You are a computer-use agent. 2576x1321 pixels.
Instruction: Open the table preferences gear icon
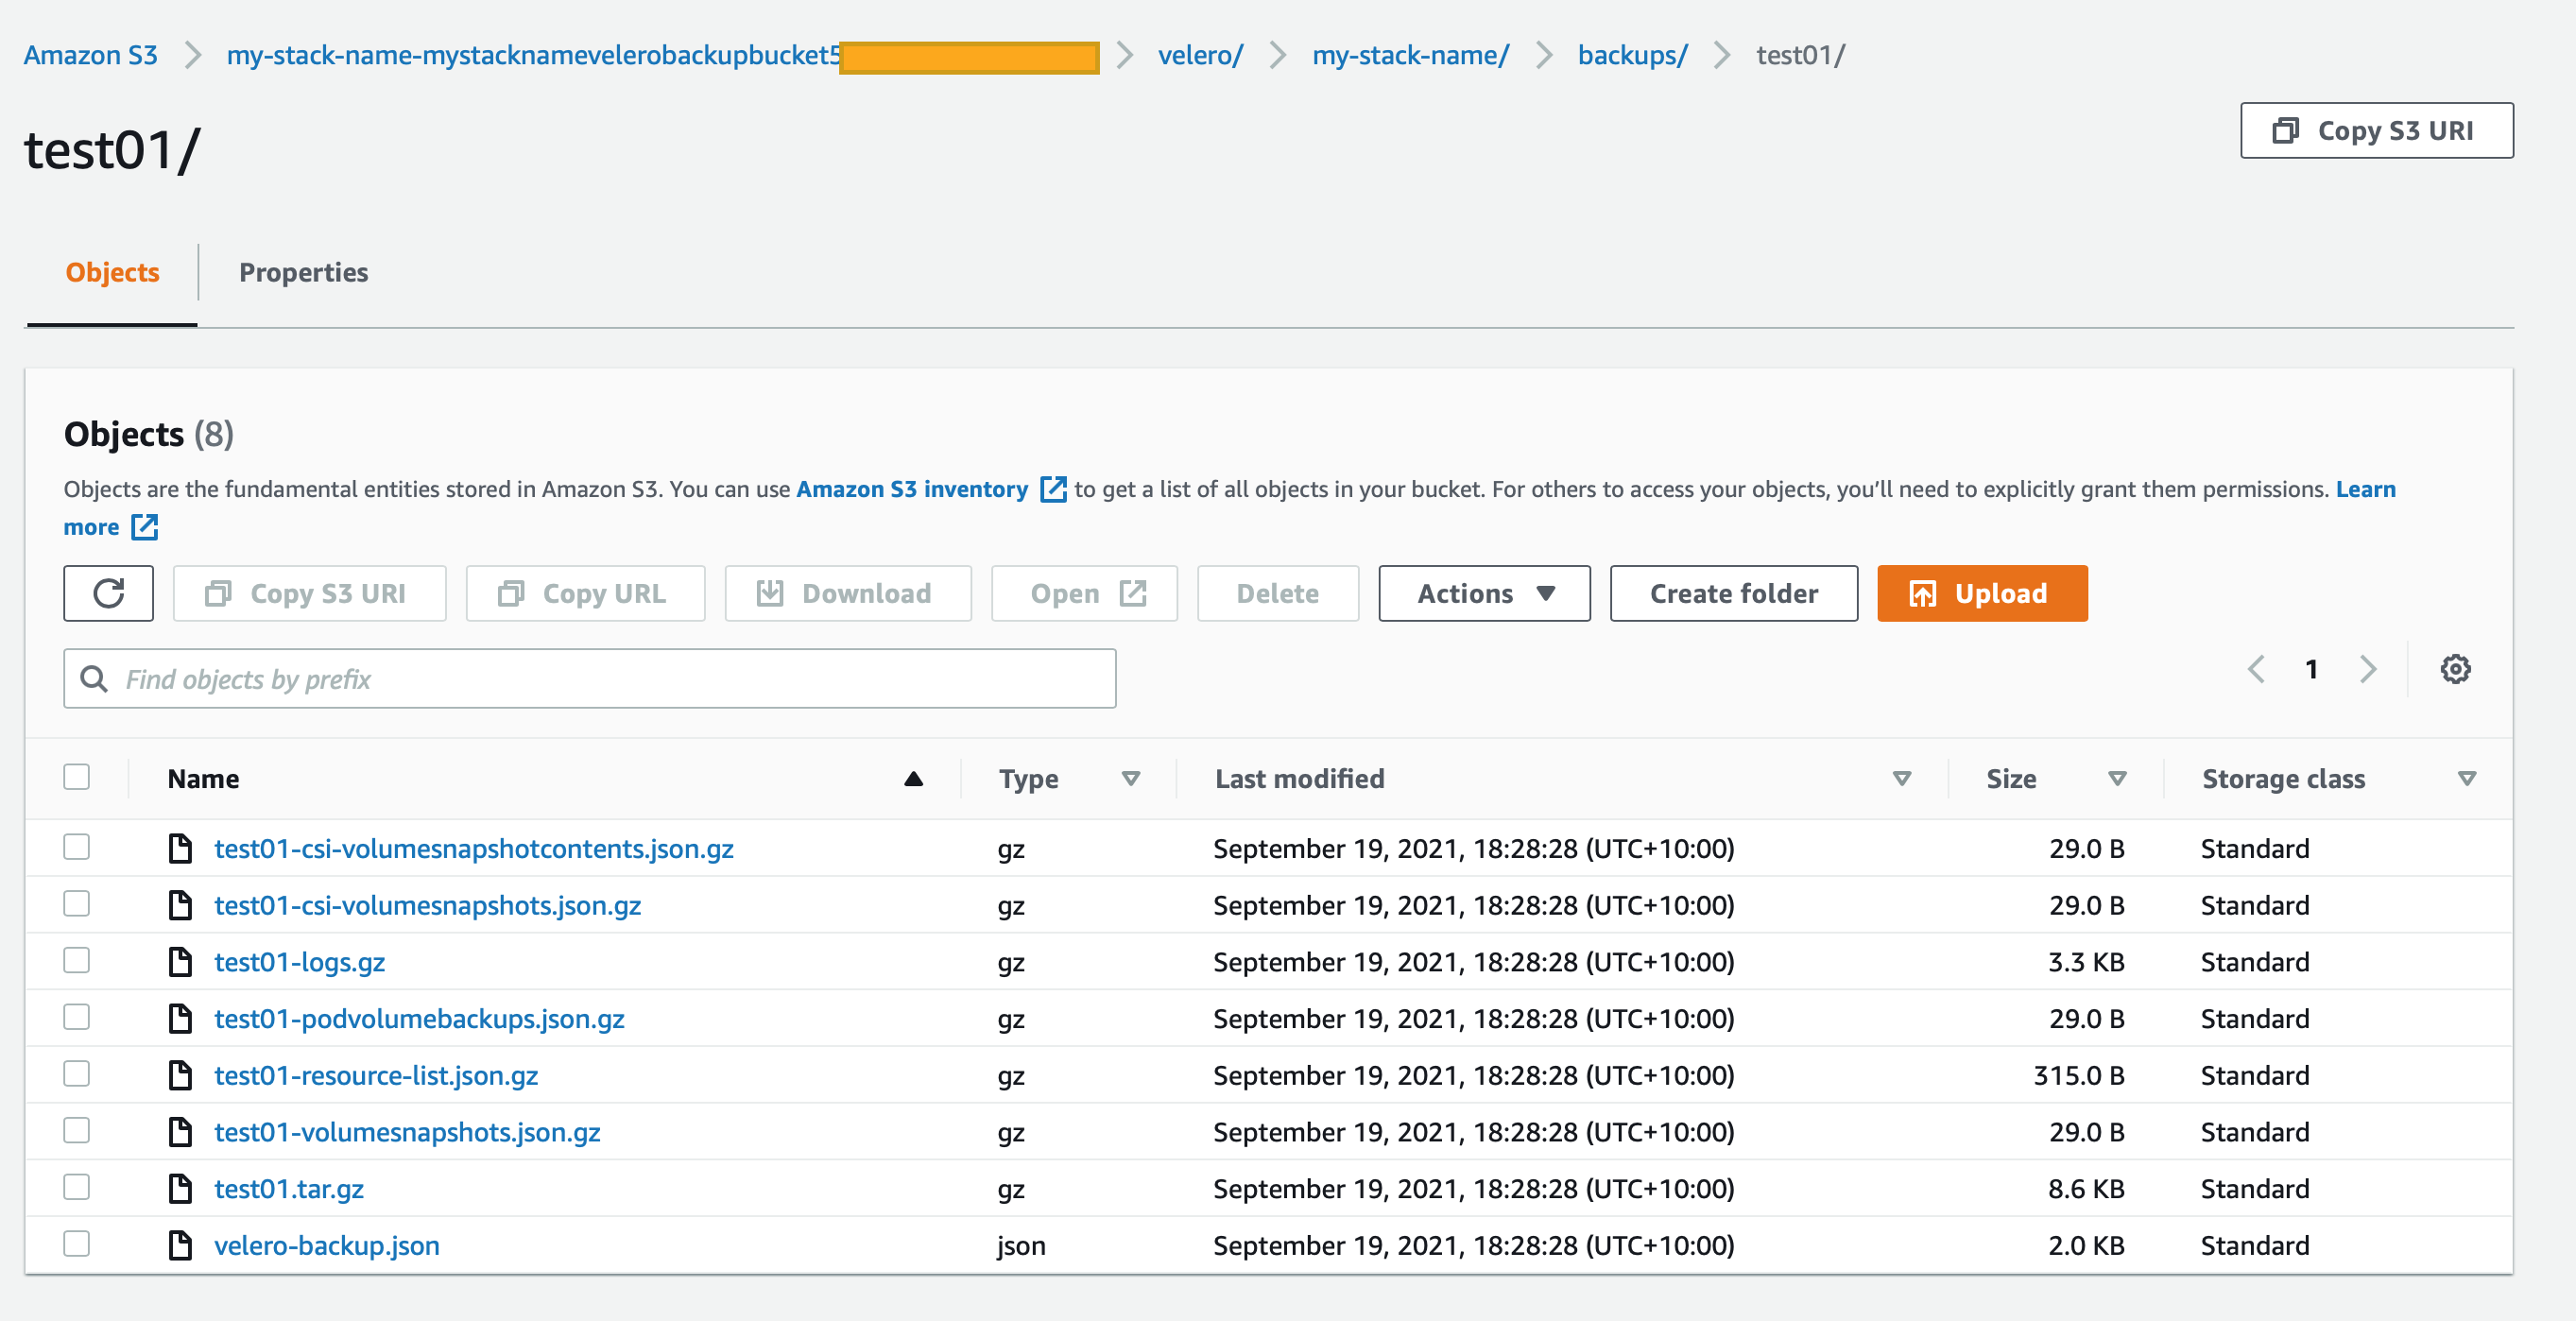click(x=2455, y=669)
